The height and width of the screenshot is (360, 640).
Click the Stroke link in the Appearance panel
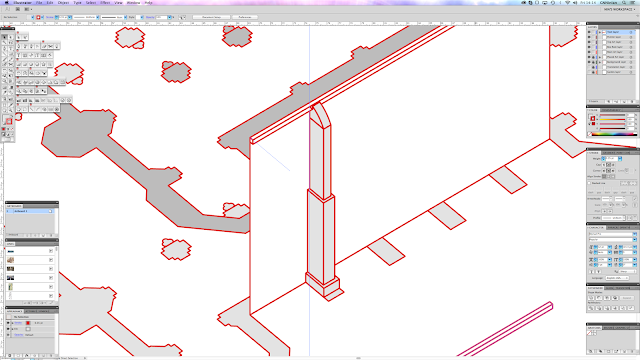(x=18, y=323)
